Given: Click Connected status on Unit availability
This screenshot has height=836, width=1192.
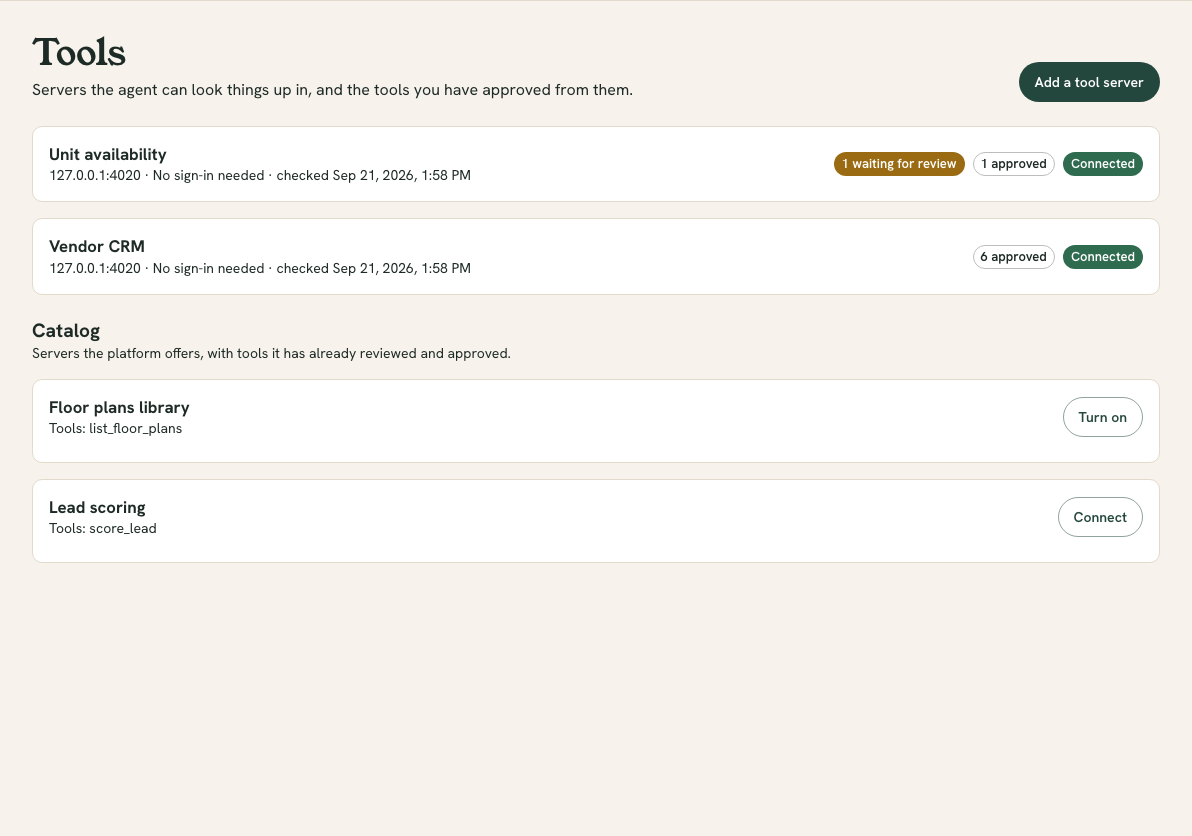Looking at the screenshot, I should (x=1102, y=164).
